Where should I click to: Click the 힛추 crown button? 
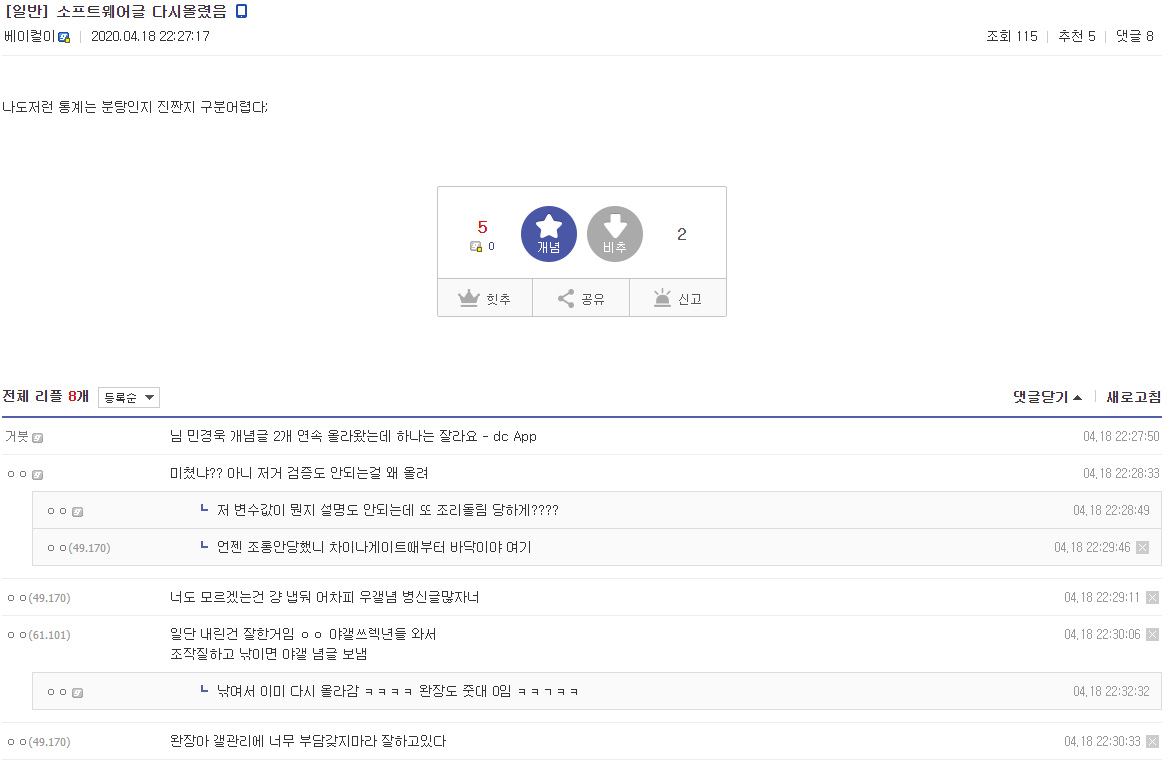(485, 298)
